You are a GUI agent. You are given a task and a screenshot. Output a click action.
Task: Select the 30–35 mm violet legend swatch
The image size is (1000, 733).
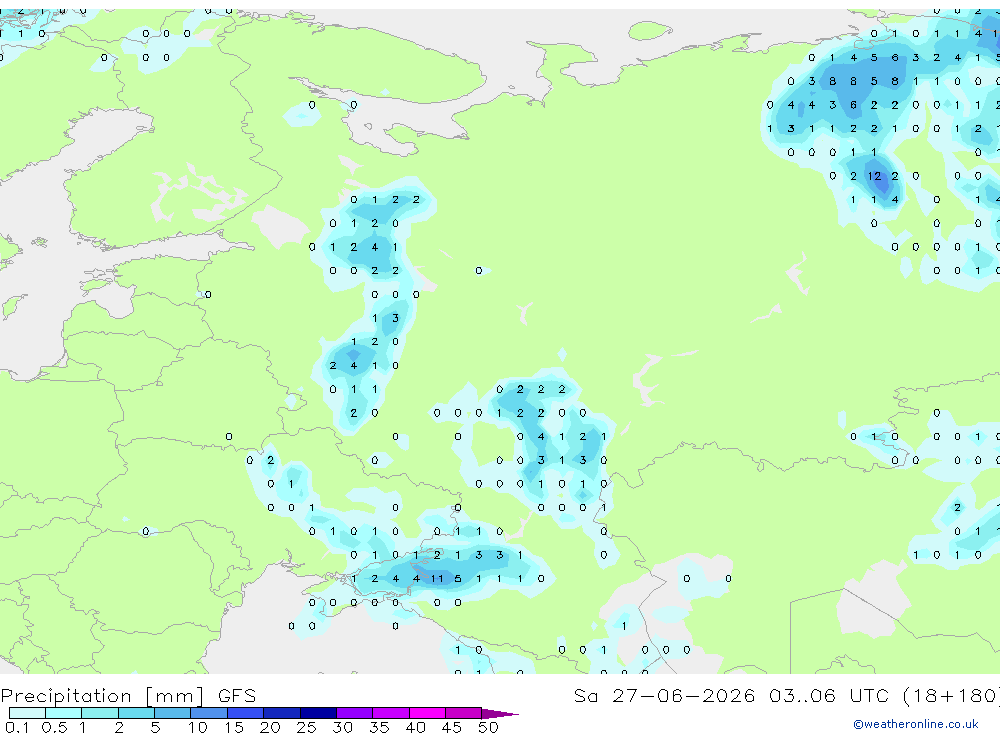(x=354, y=713)
